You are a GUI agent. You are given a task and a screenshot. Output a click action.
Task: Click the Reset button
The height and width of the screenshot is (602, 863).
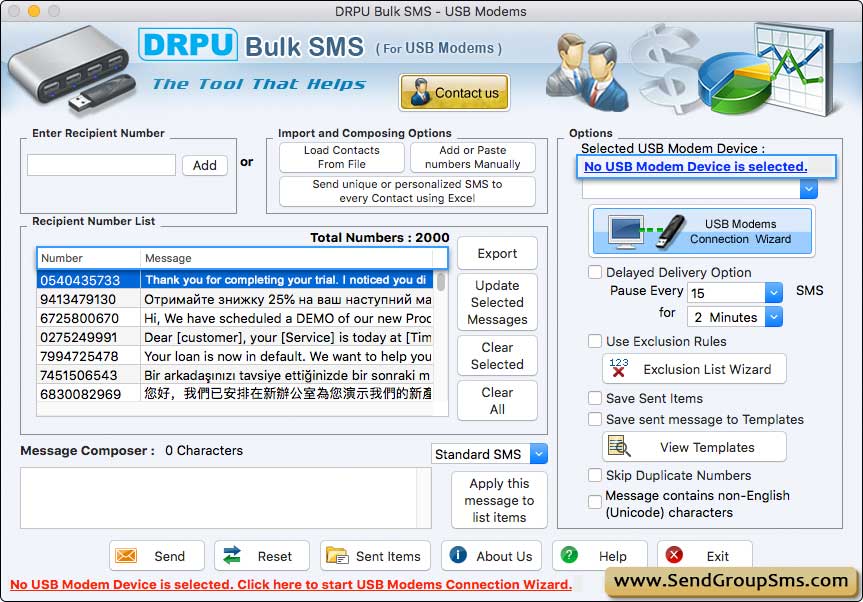point(262,556)
